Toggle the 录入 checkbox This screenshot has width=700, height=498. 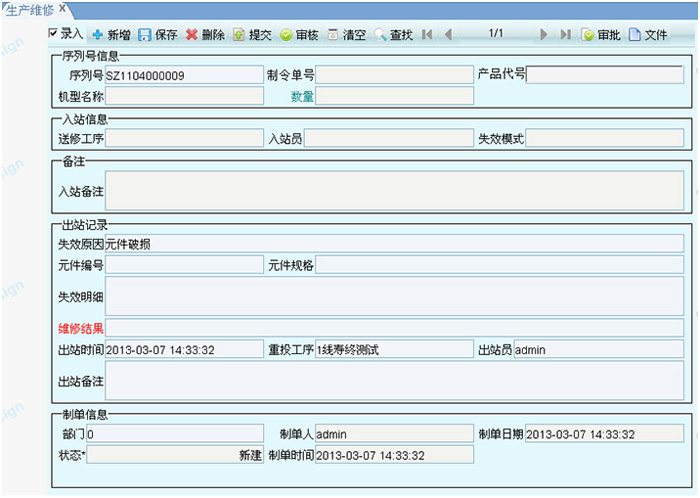(x=54, y=34)
